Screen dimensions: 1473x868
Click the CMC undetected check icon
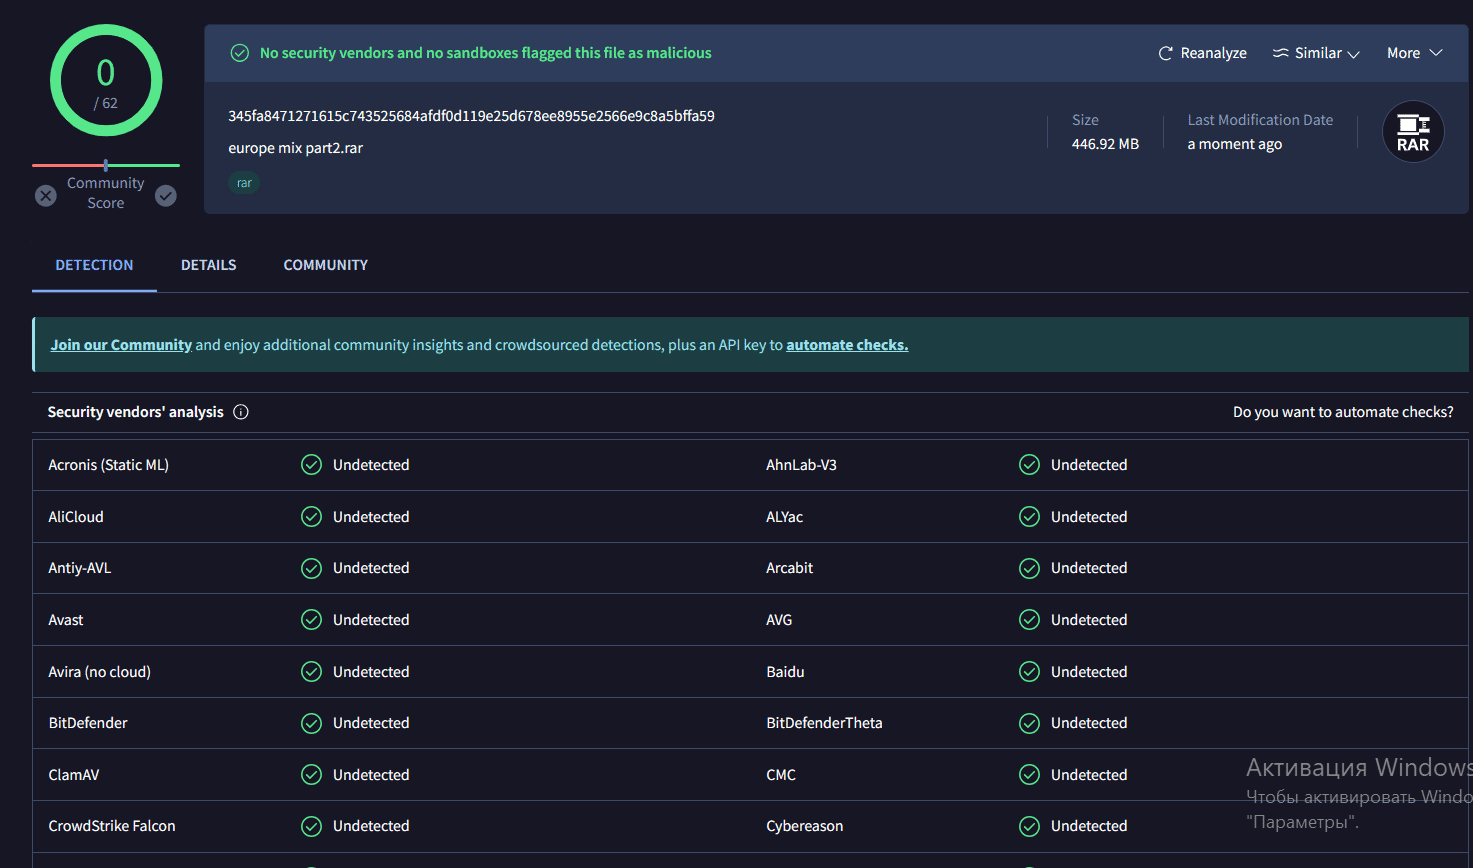(1029, 775)
